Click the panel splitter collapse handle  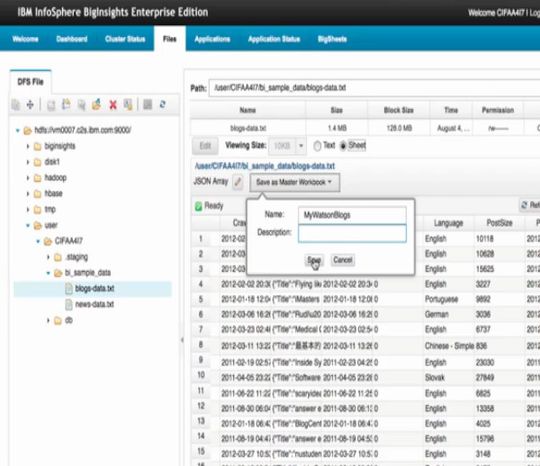pos(182,340)
